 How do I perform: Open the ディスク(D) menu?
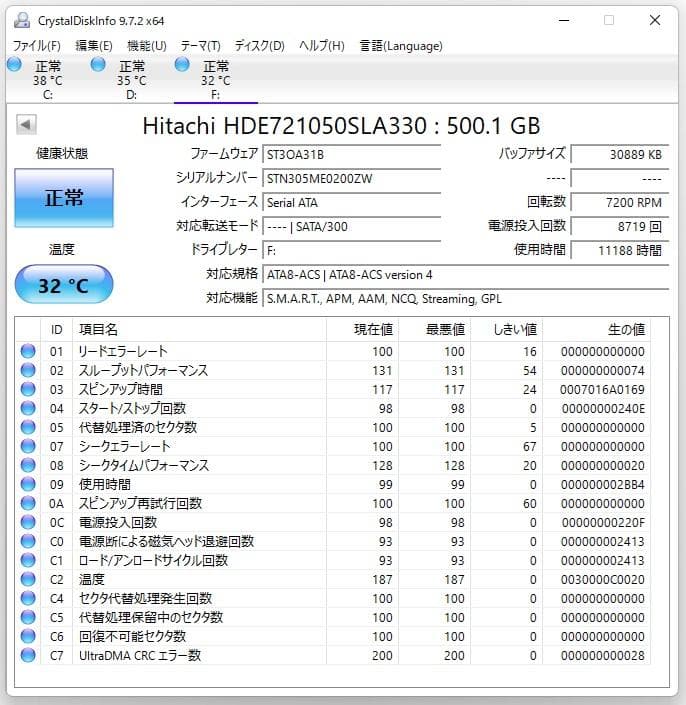[x=259, y=46]
